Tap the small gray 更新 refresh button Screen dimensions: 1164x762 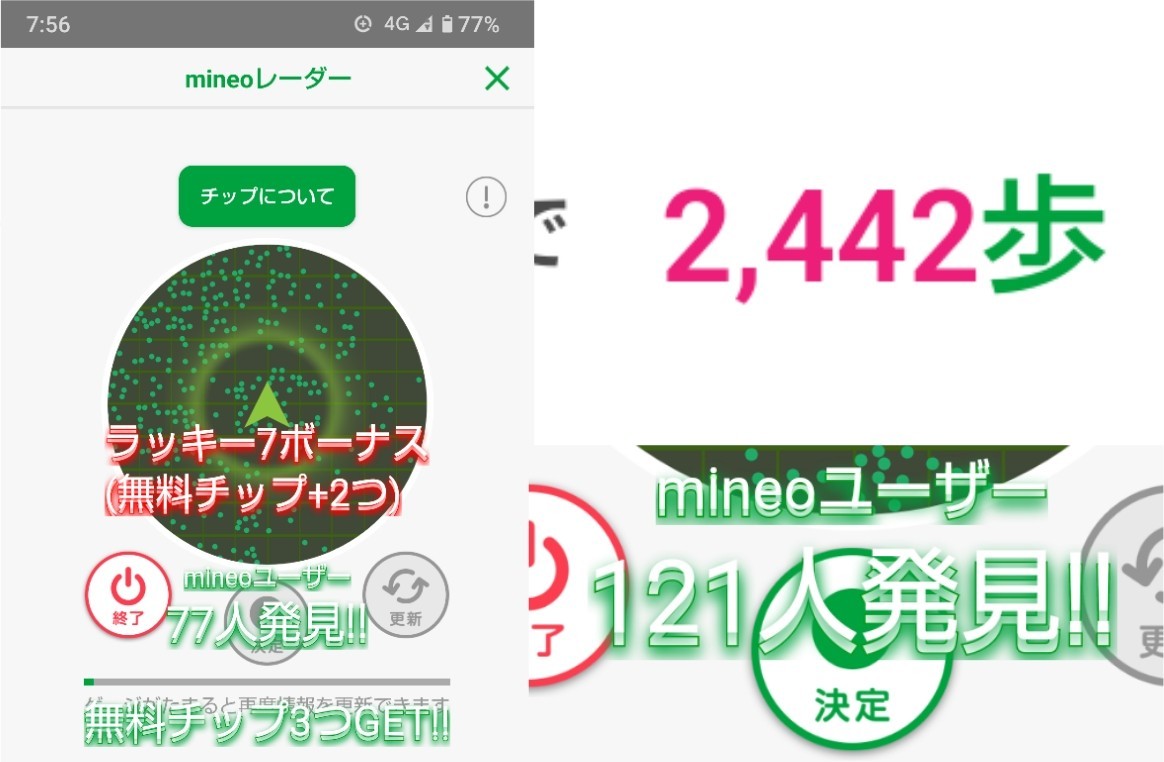click(405, 594)
